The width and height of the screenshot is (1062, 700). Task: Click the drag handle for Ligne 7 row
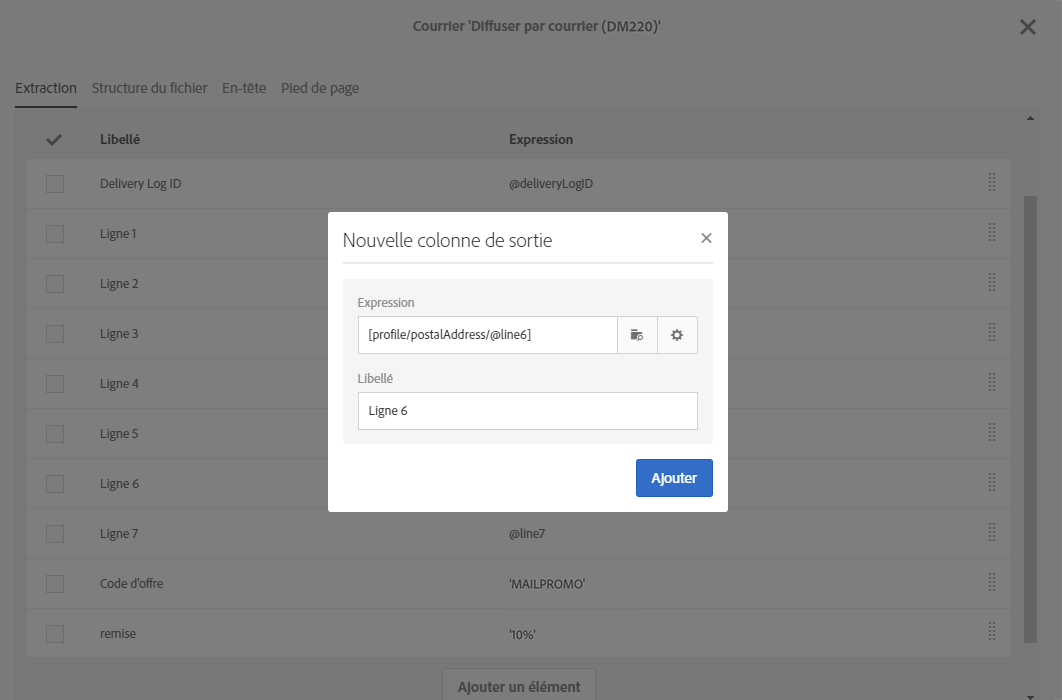click(992, 533)
